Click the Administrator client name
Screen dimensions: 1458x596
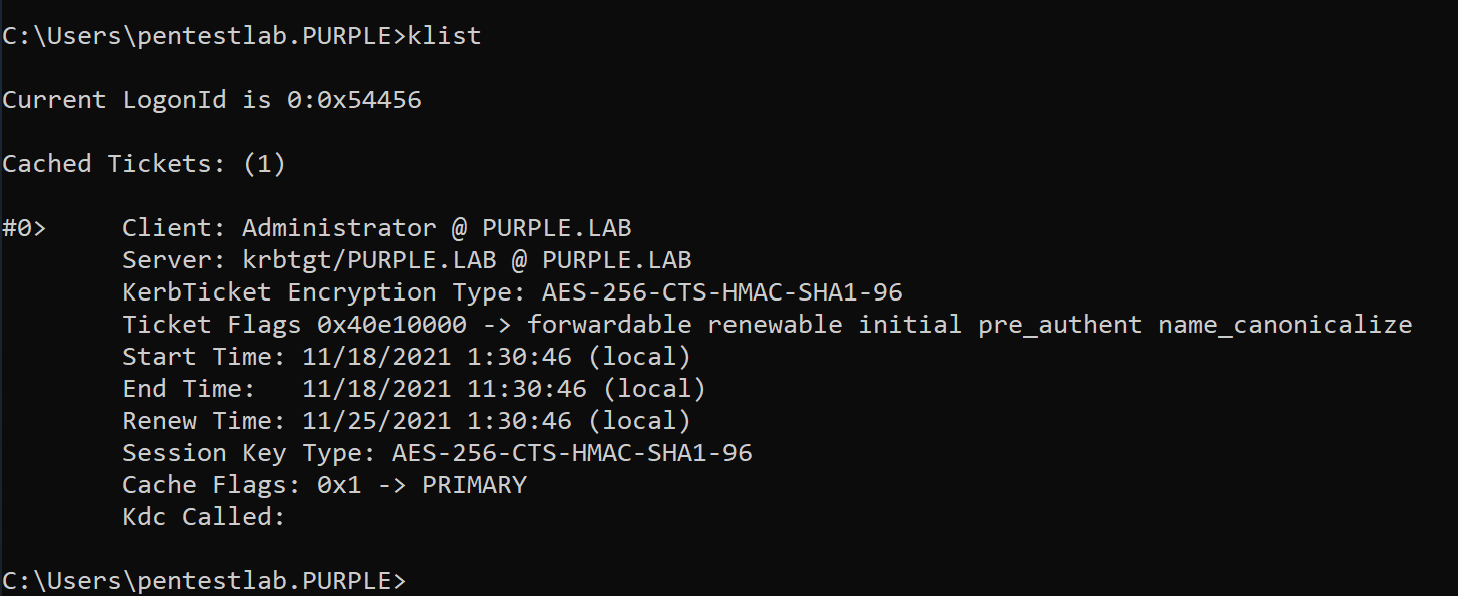[x=339, y=228]
